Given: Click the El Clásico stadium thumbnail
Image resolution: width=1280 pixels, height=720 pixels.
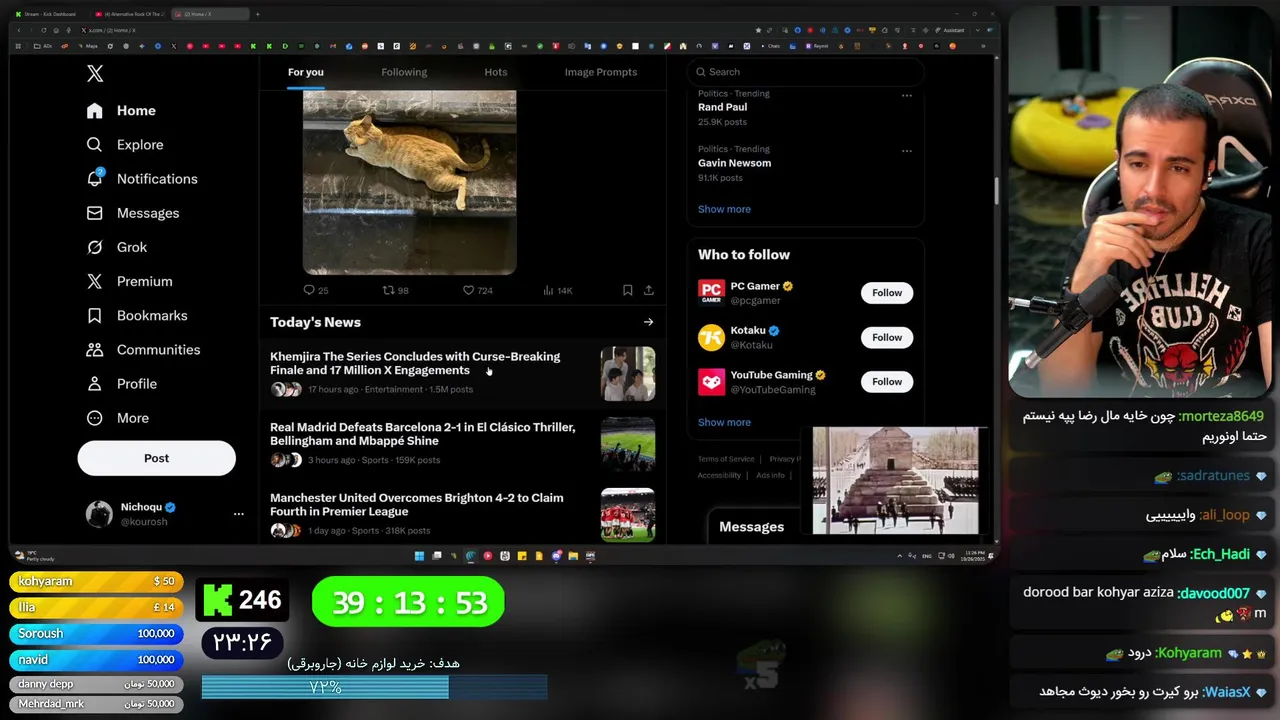Looking at the screenshot, I should [x=628, y=444].
